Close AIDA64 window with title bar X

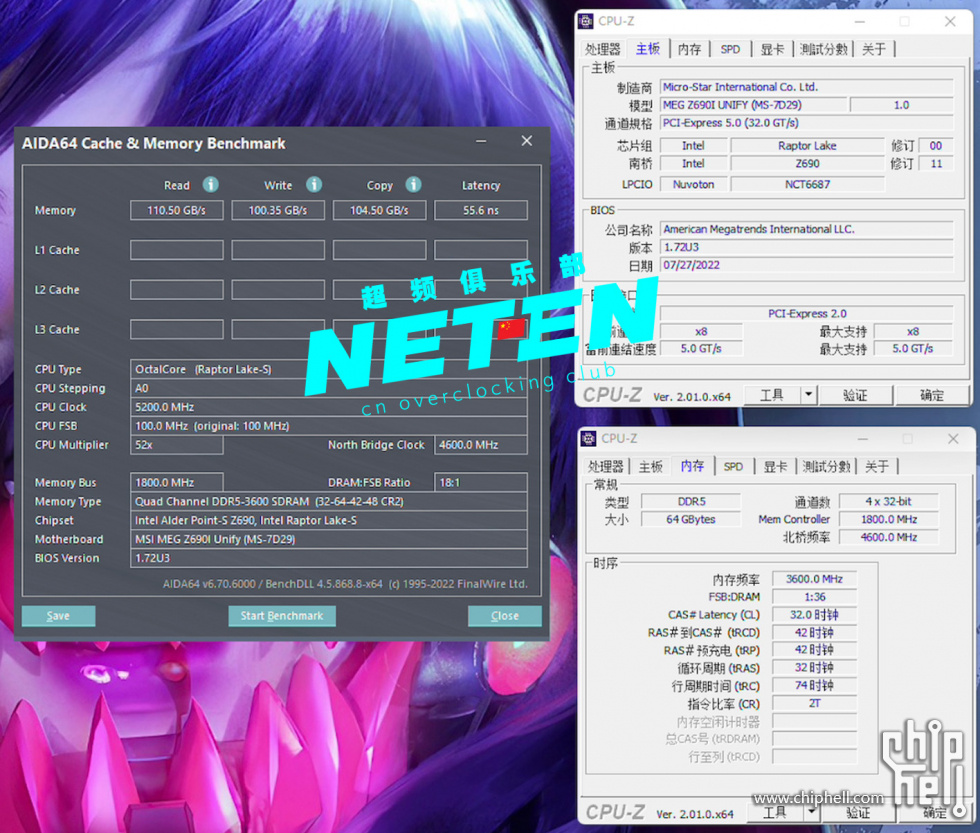click(x=527, y=141)
